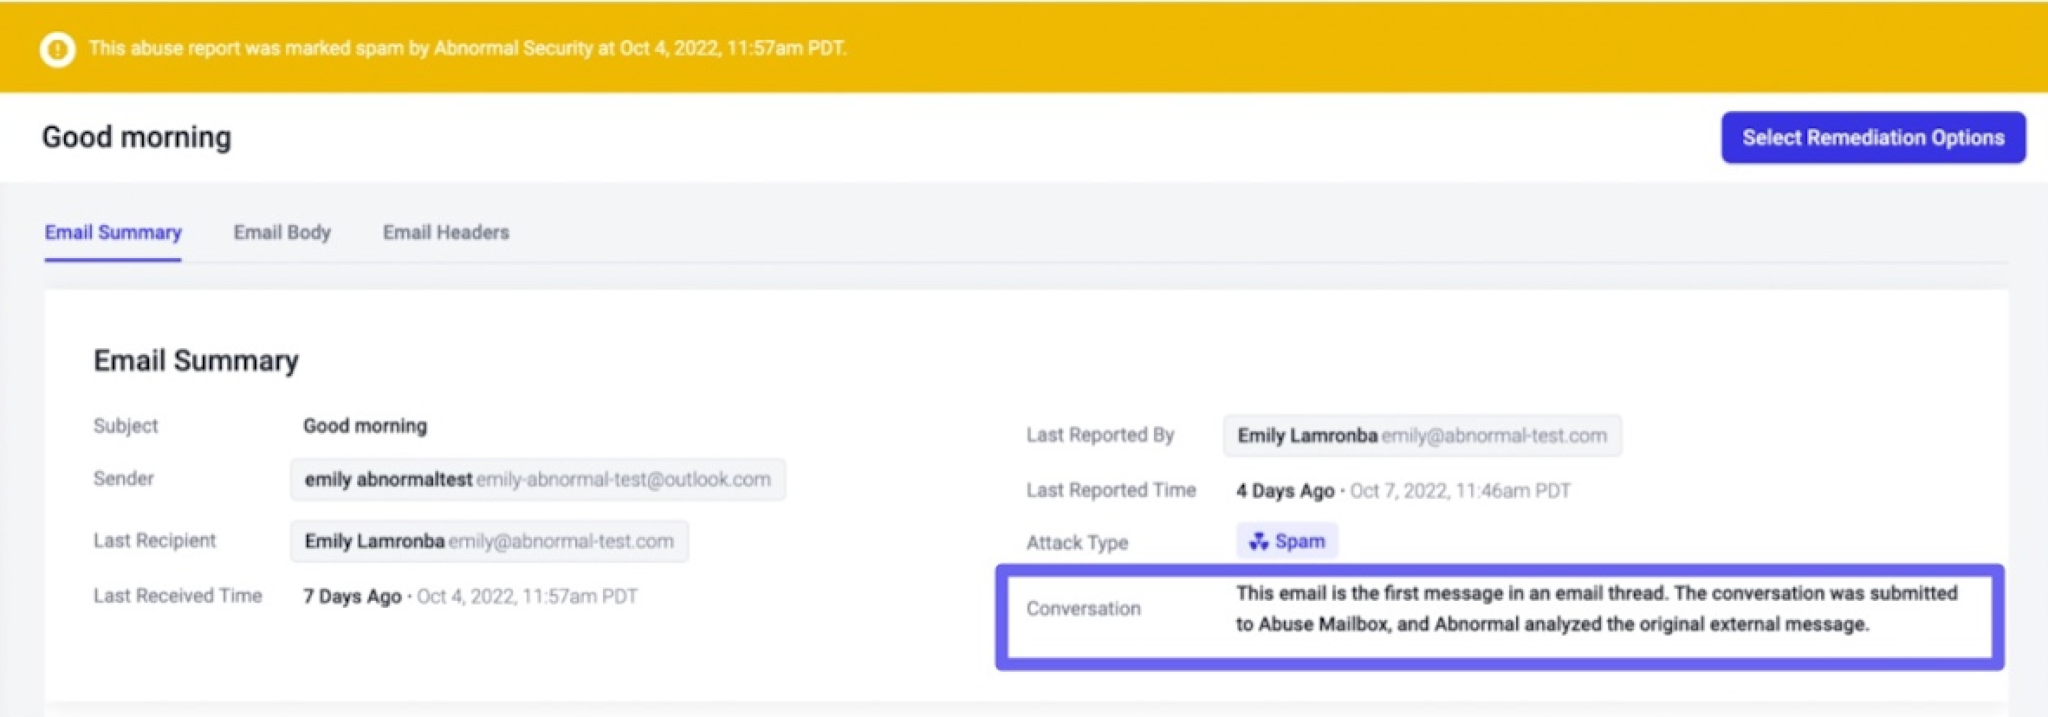Switch to the Email Headers tab
The image size is (2048, 717).
446,232
